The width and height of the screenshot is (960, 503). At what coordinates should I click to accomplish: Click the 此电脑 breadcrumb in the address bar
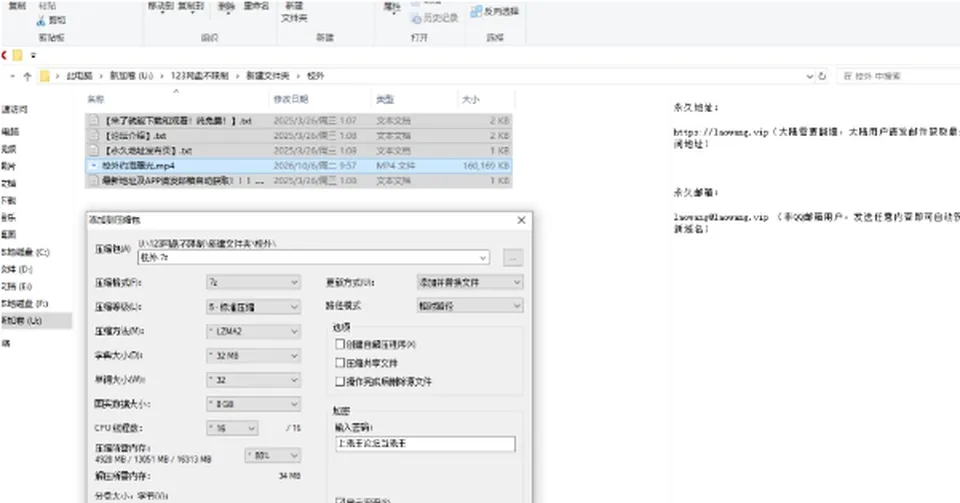pyautogui.click(x=79, y=76)
